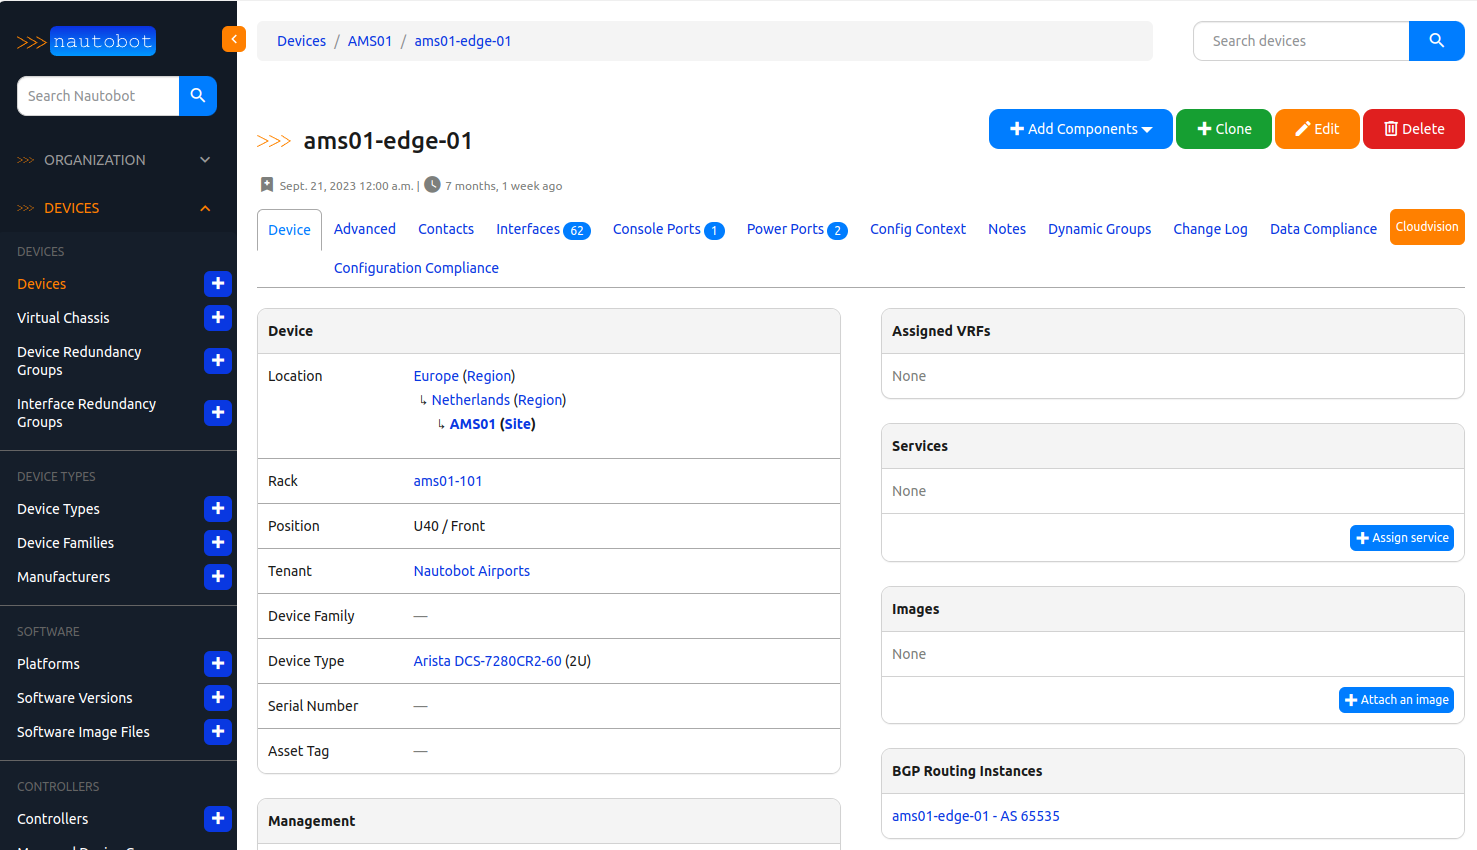1477x850 pixels.
Task: Click the plus icon next to Devices
Action: (217, 284)
